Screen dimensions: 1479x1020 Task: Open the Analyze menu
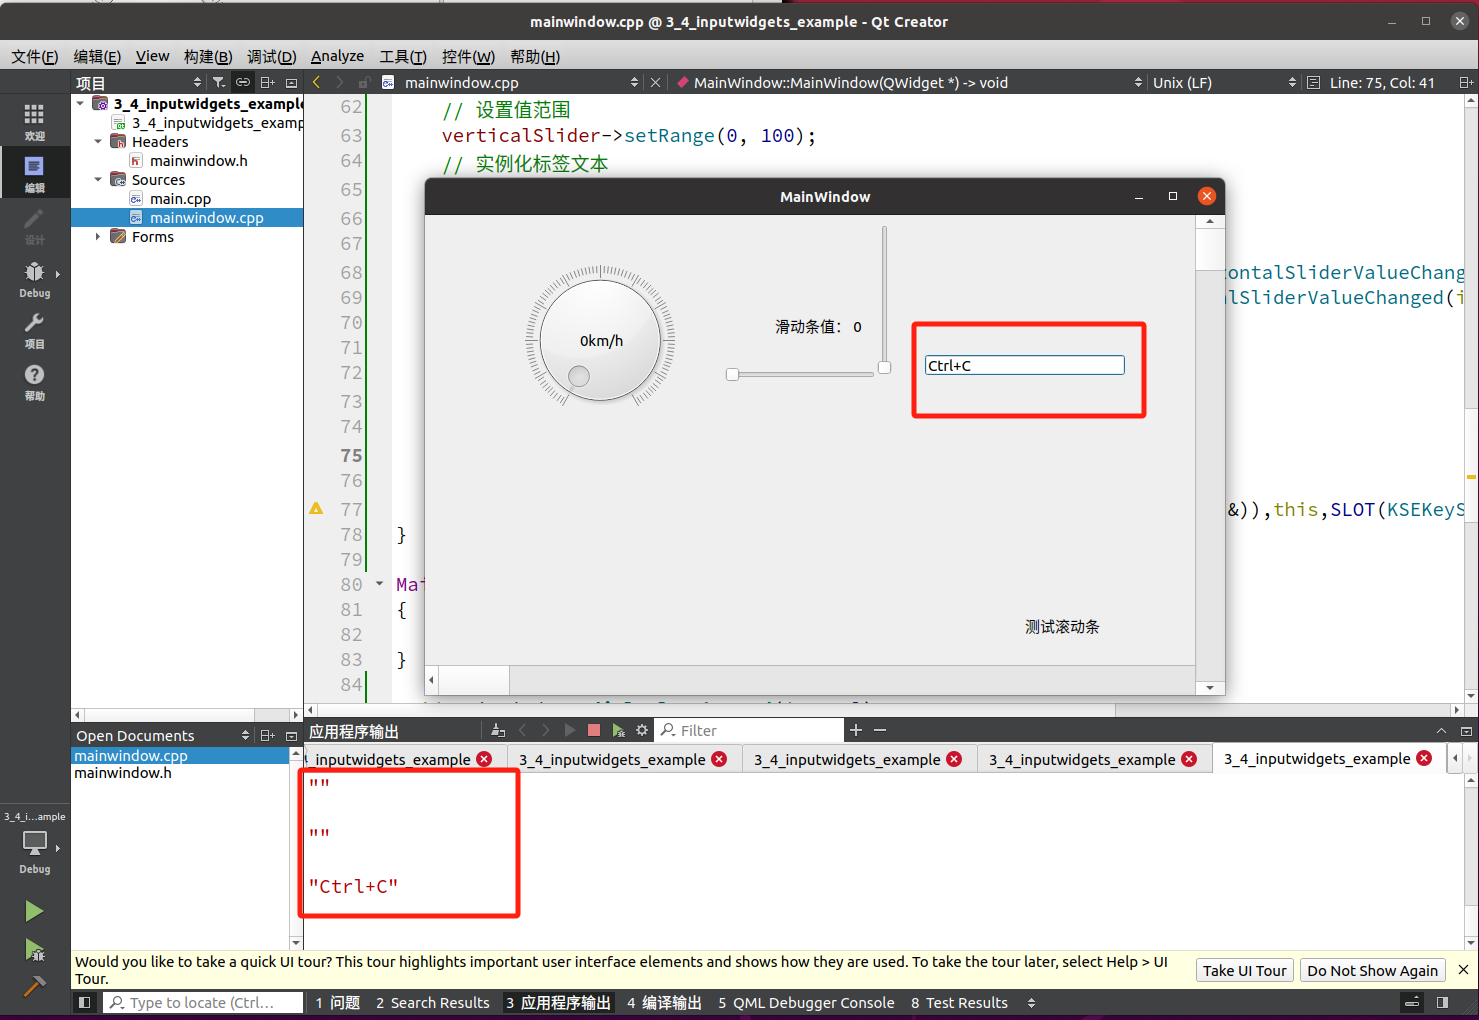(x=338, y=56)
